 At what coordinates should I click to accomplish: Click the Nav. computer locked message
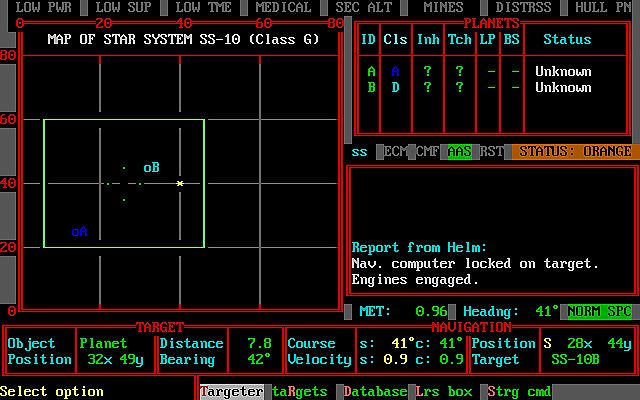[x=475, y=264]
